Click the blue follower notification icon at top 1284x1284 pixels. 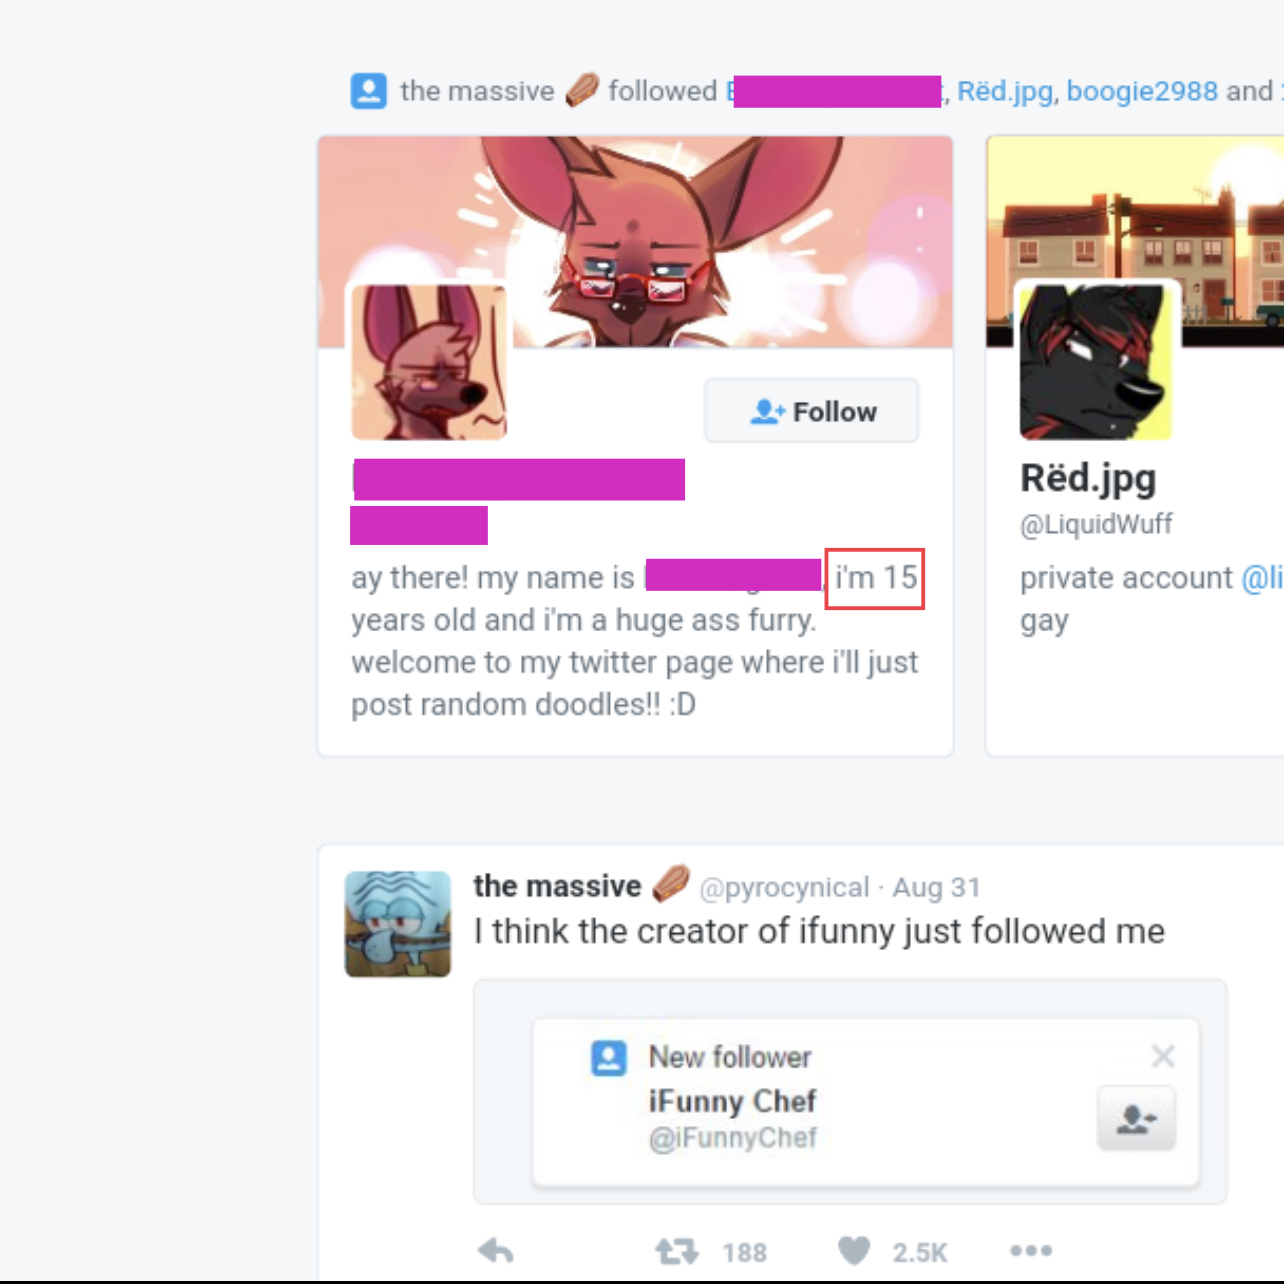click(x=369, y=90)
